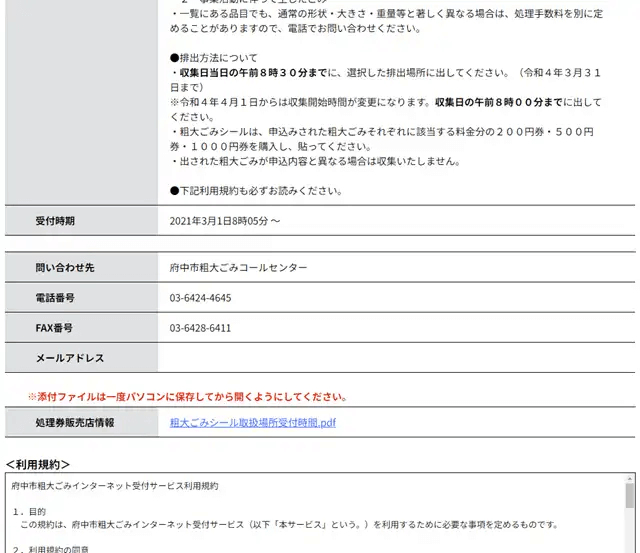Click the 電話番号 row label
The width and height of the screenshot is (640, 553).
pyautogui.click(x=55, y=298)
